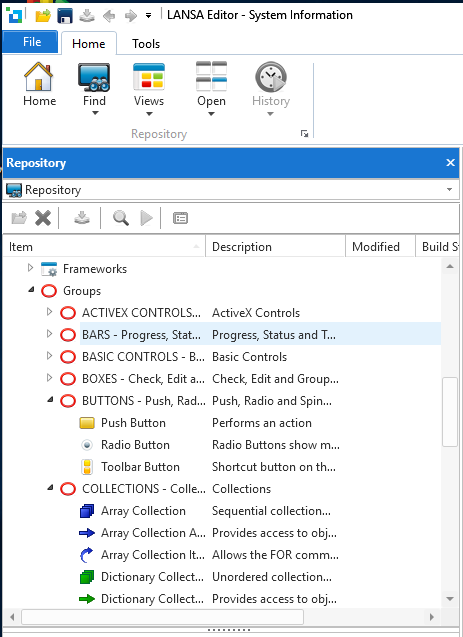Click the delete X icon in Repository toolbar

tap(43, 218)
